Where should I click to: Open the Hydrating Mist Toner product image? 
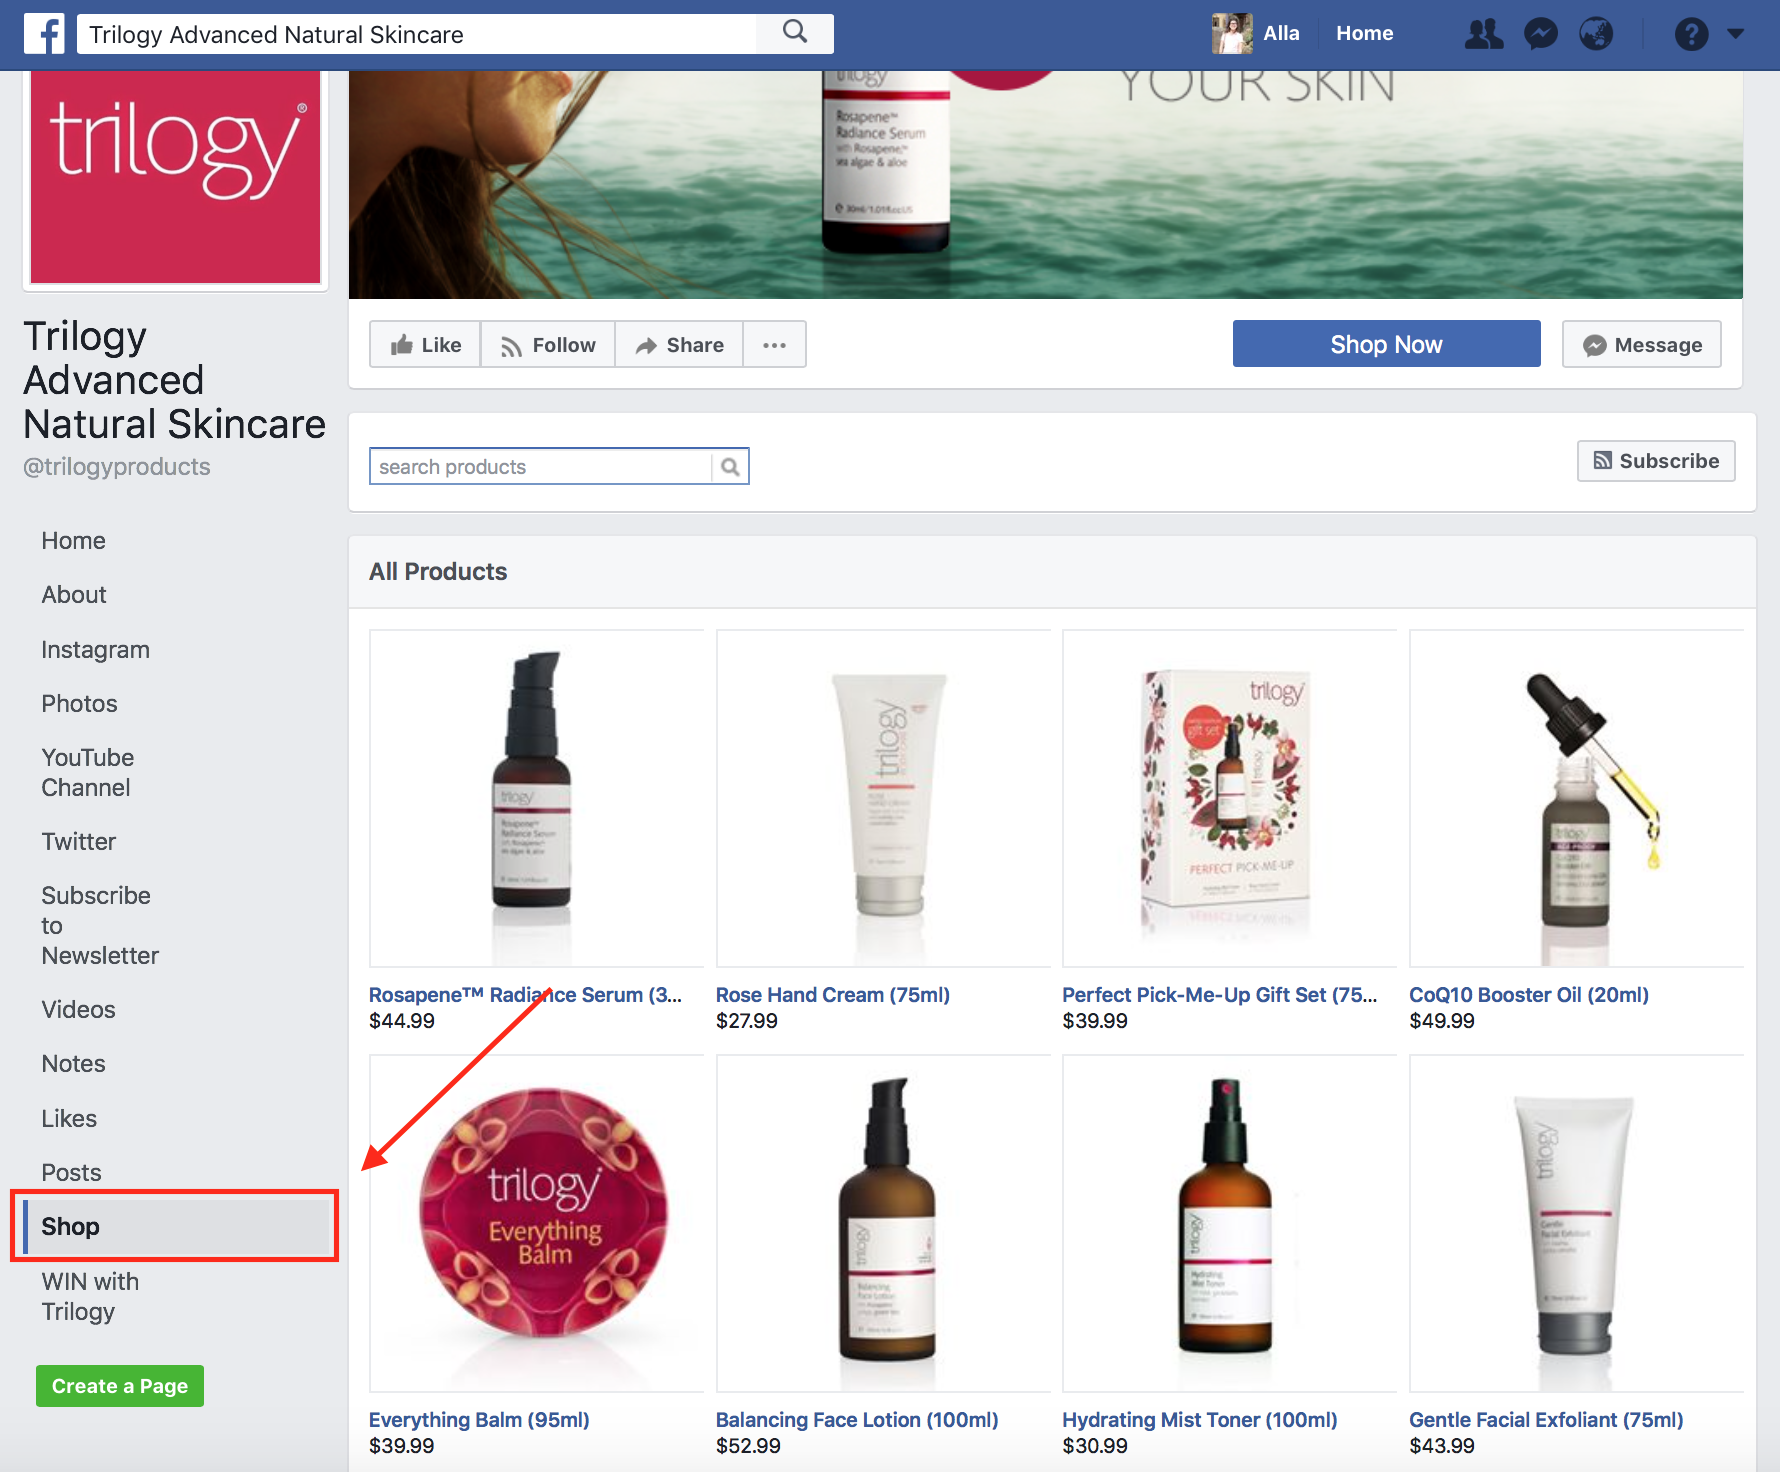(x=1229, y=1223)
